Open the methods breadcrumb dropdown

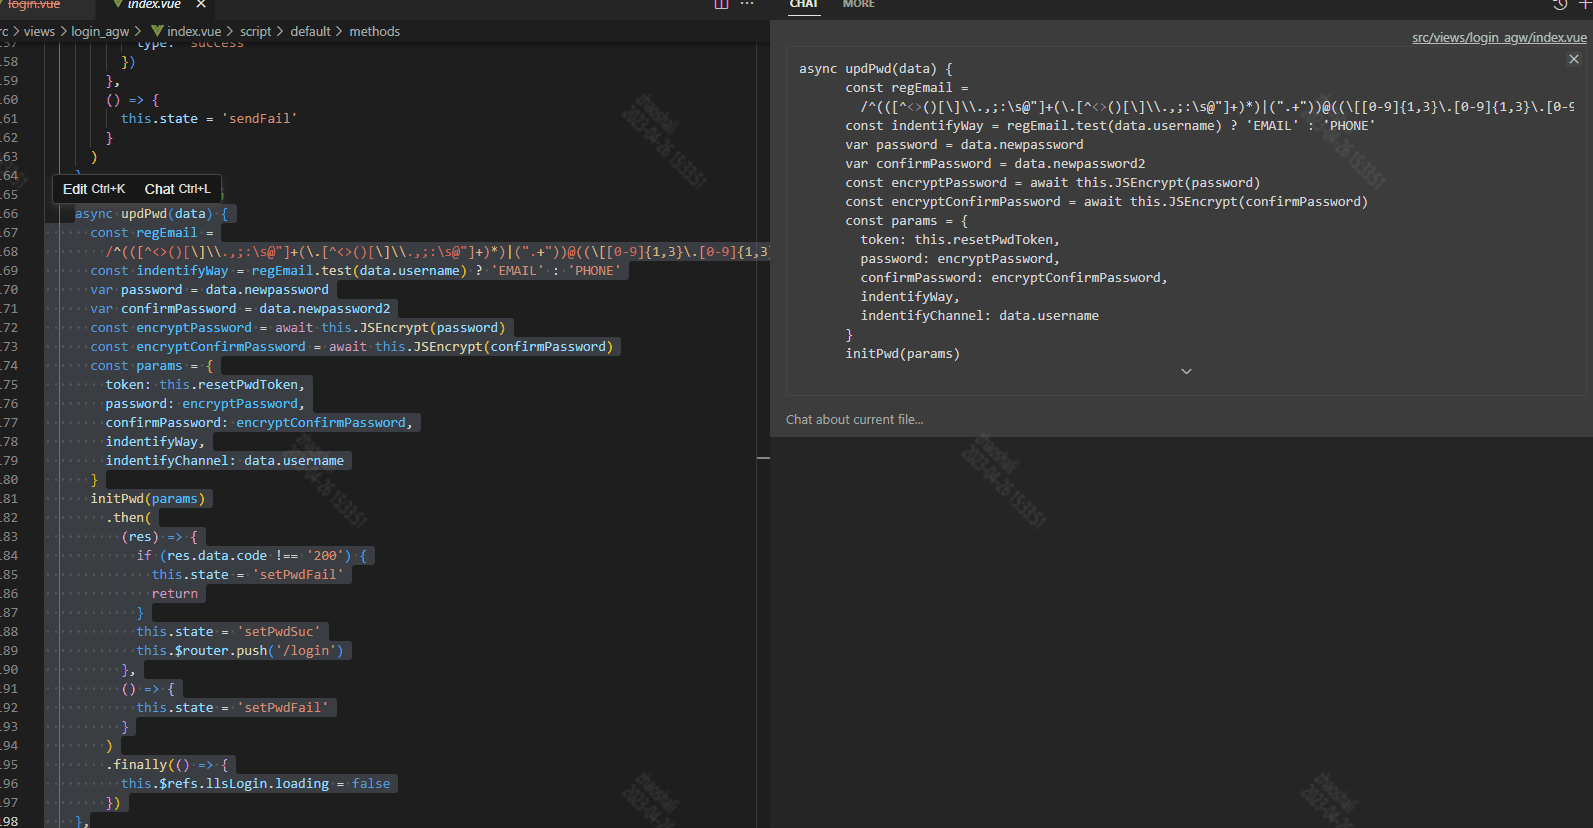tap(375, 31)
